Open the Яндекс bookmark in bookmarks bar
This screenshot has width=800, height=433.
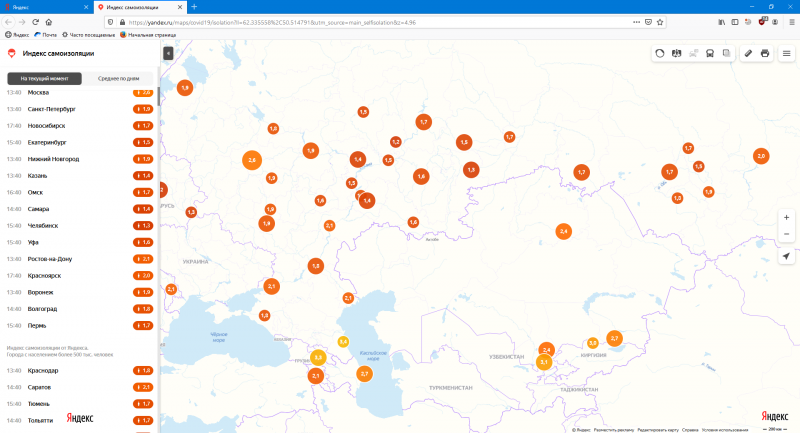(x=17, y=35)
